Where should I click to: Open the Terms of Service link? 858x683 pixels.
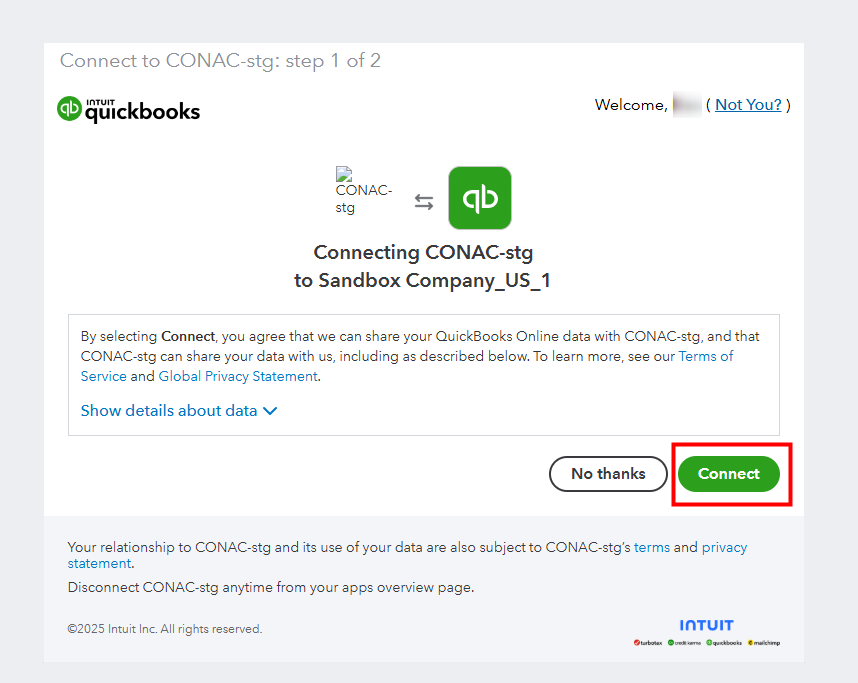pos(706,356)
